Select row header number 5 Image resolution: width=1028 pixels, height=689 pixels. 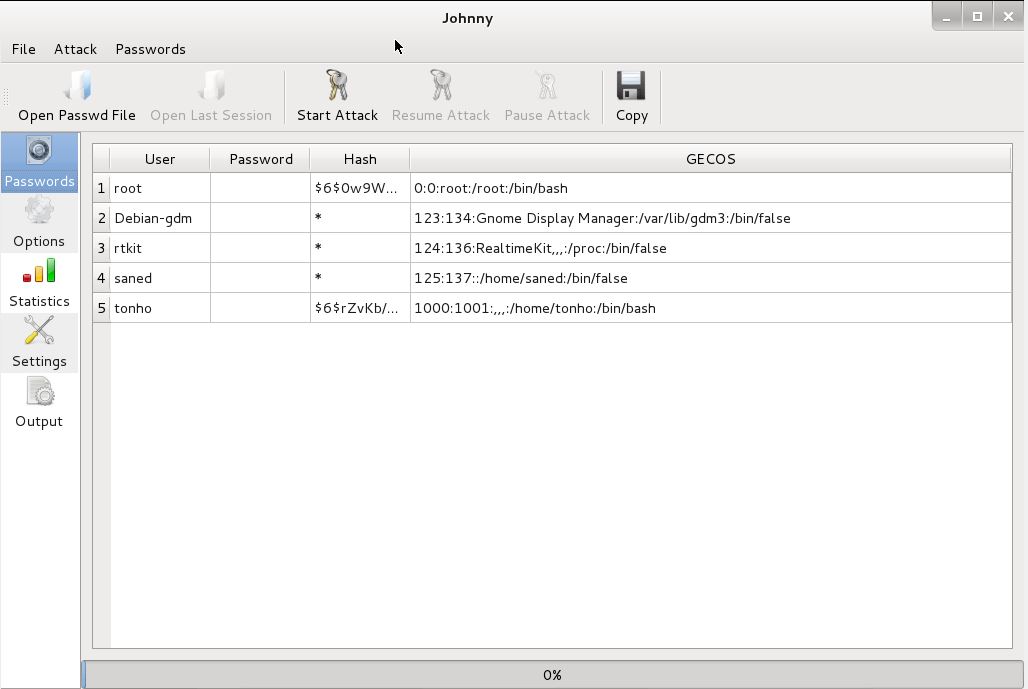pyautogui.click(x=101, y=308)
